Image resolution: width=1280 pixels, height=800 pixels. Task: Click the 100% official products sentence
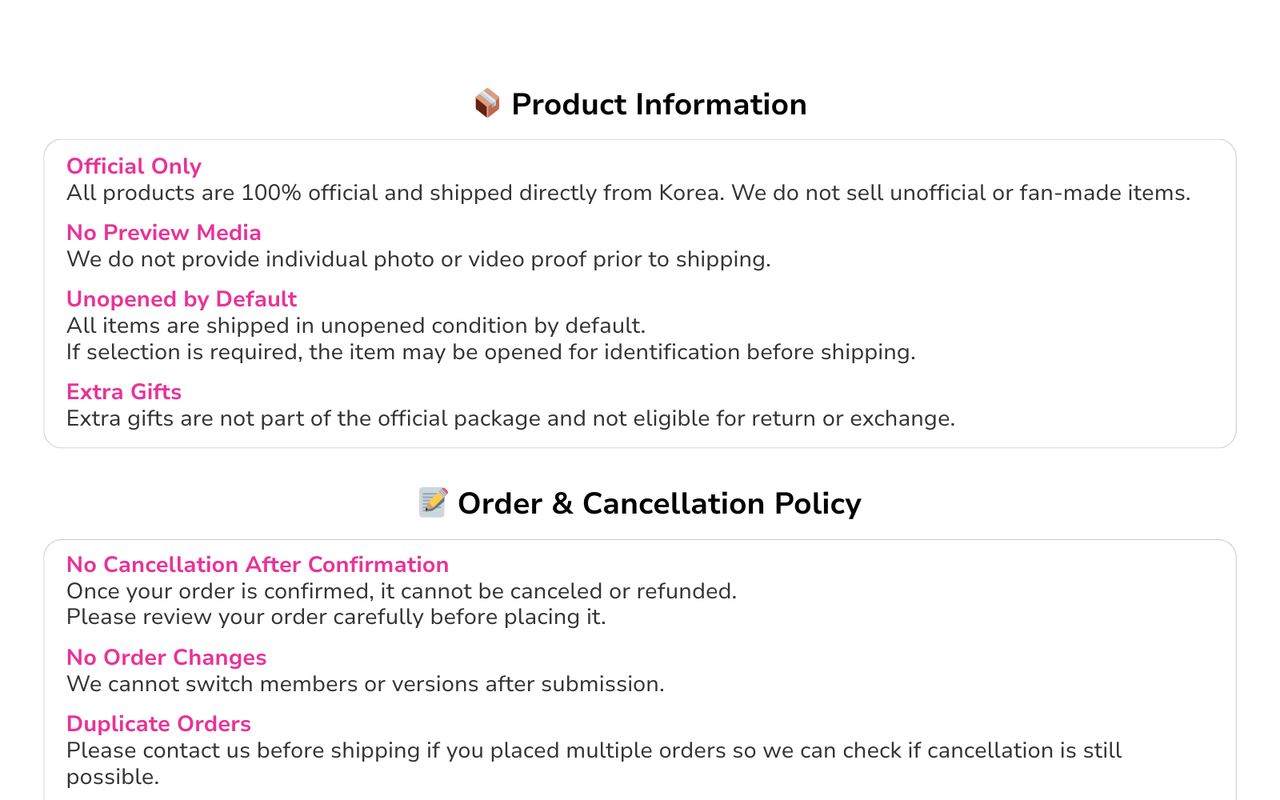tap(628, 193)
